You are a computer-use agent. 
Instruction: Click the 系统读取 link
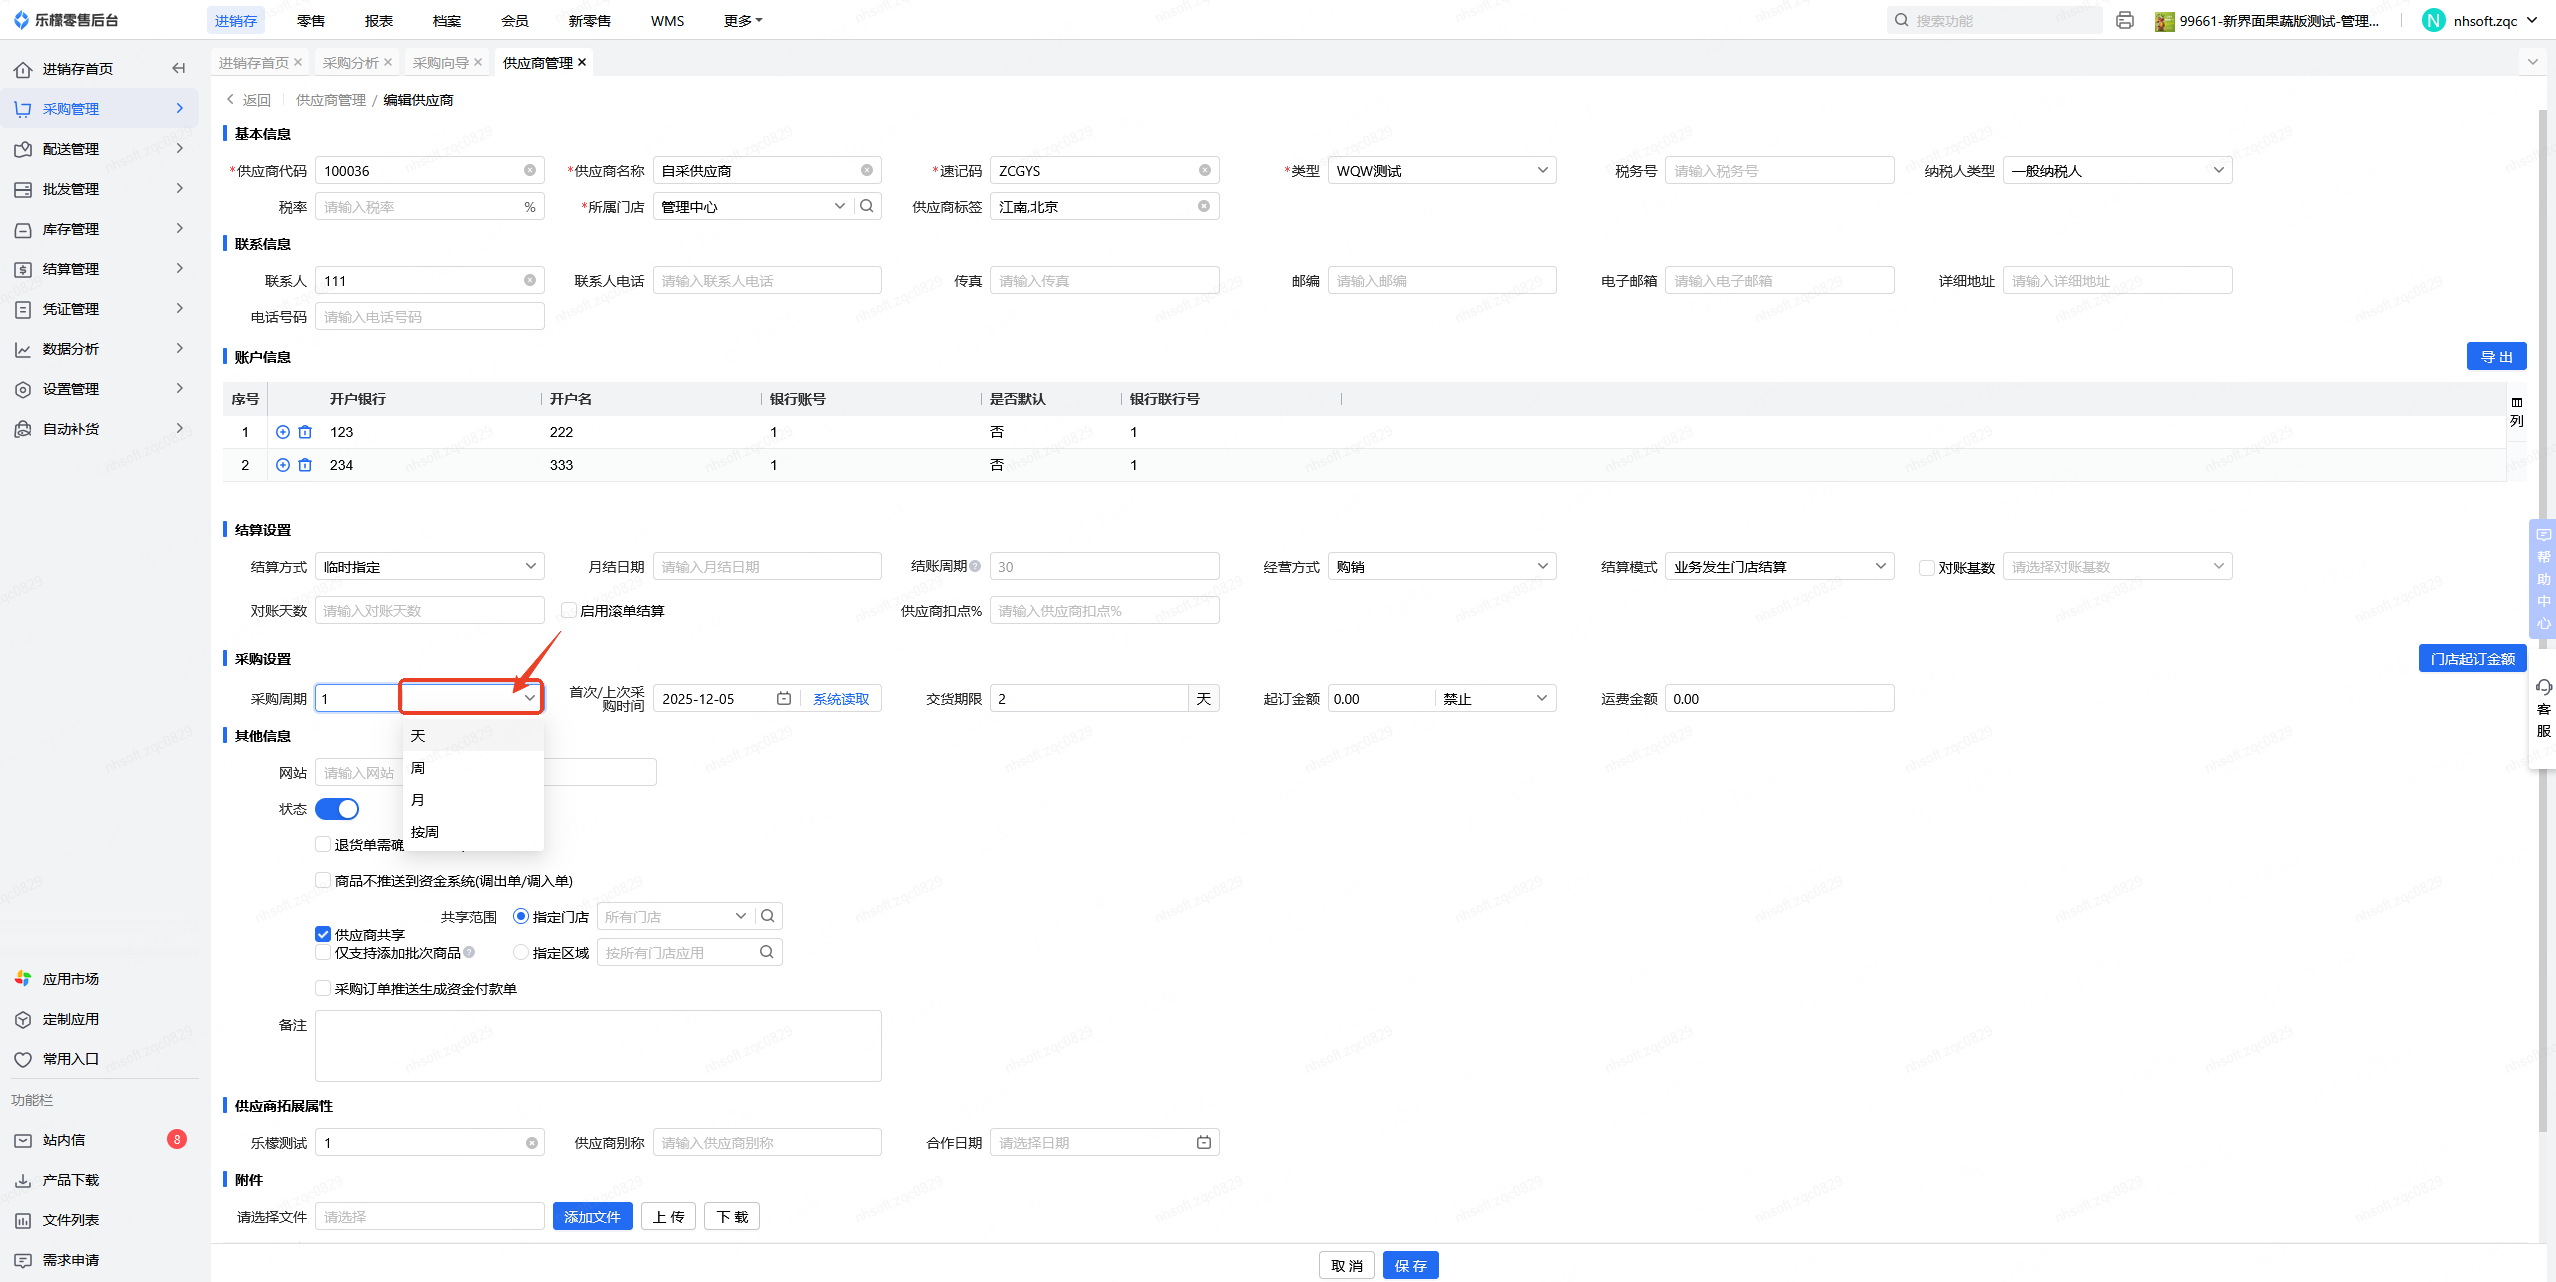(841, 698)
